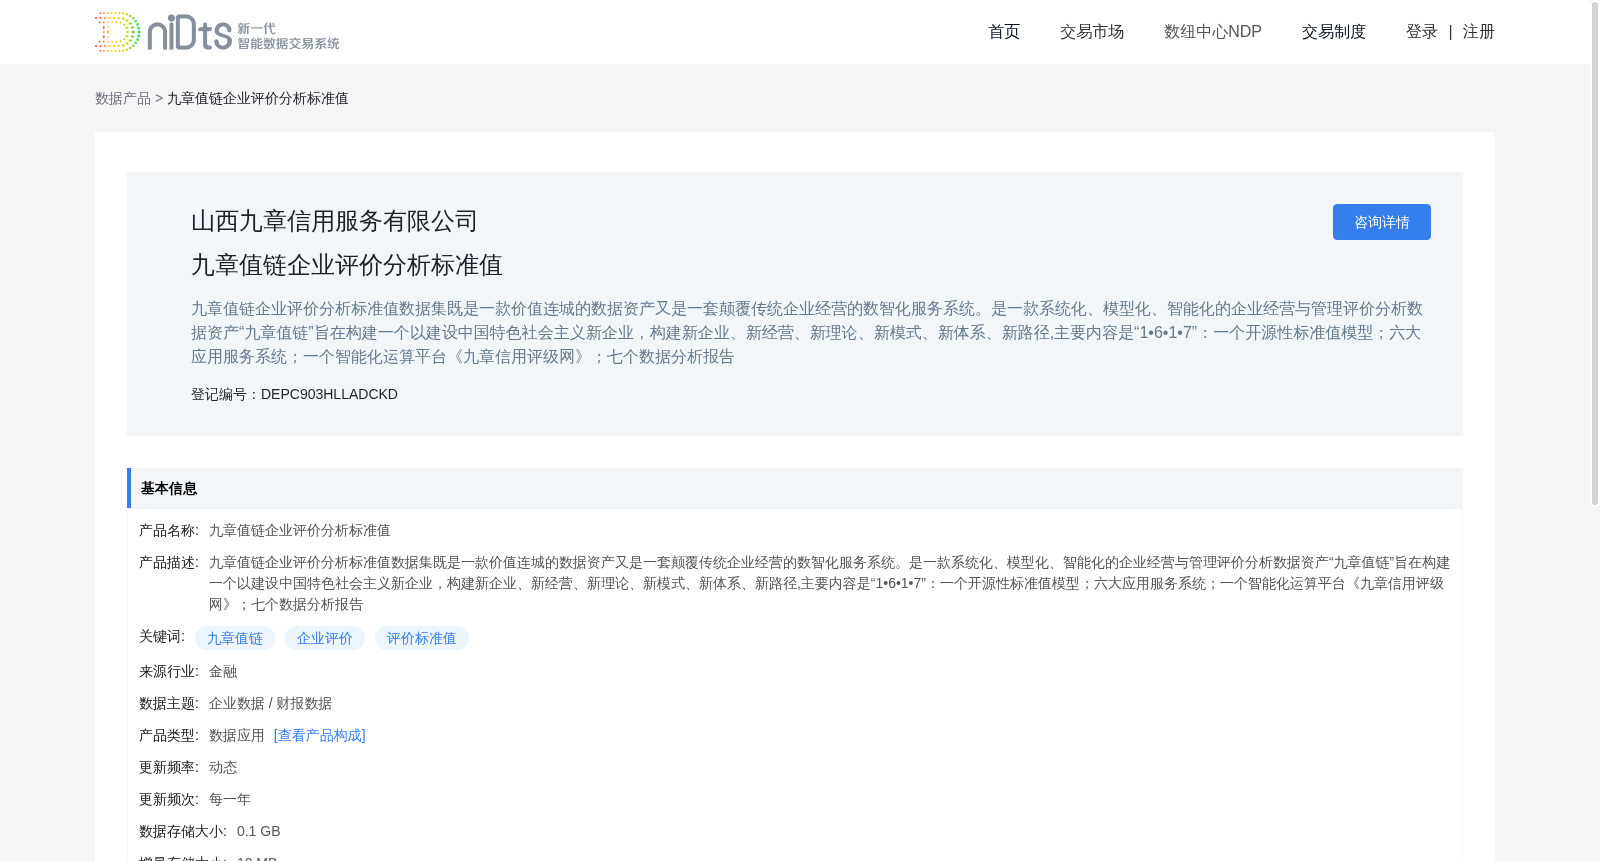Viewport: 1600px width, 861px height.
Task: Click the 更新频次 value 每一年
Action: pos(230,799)
